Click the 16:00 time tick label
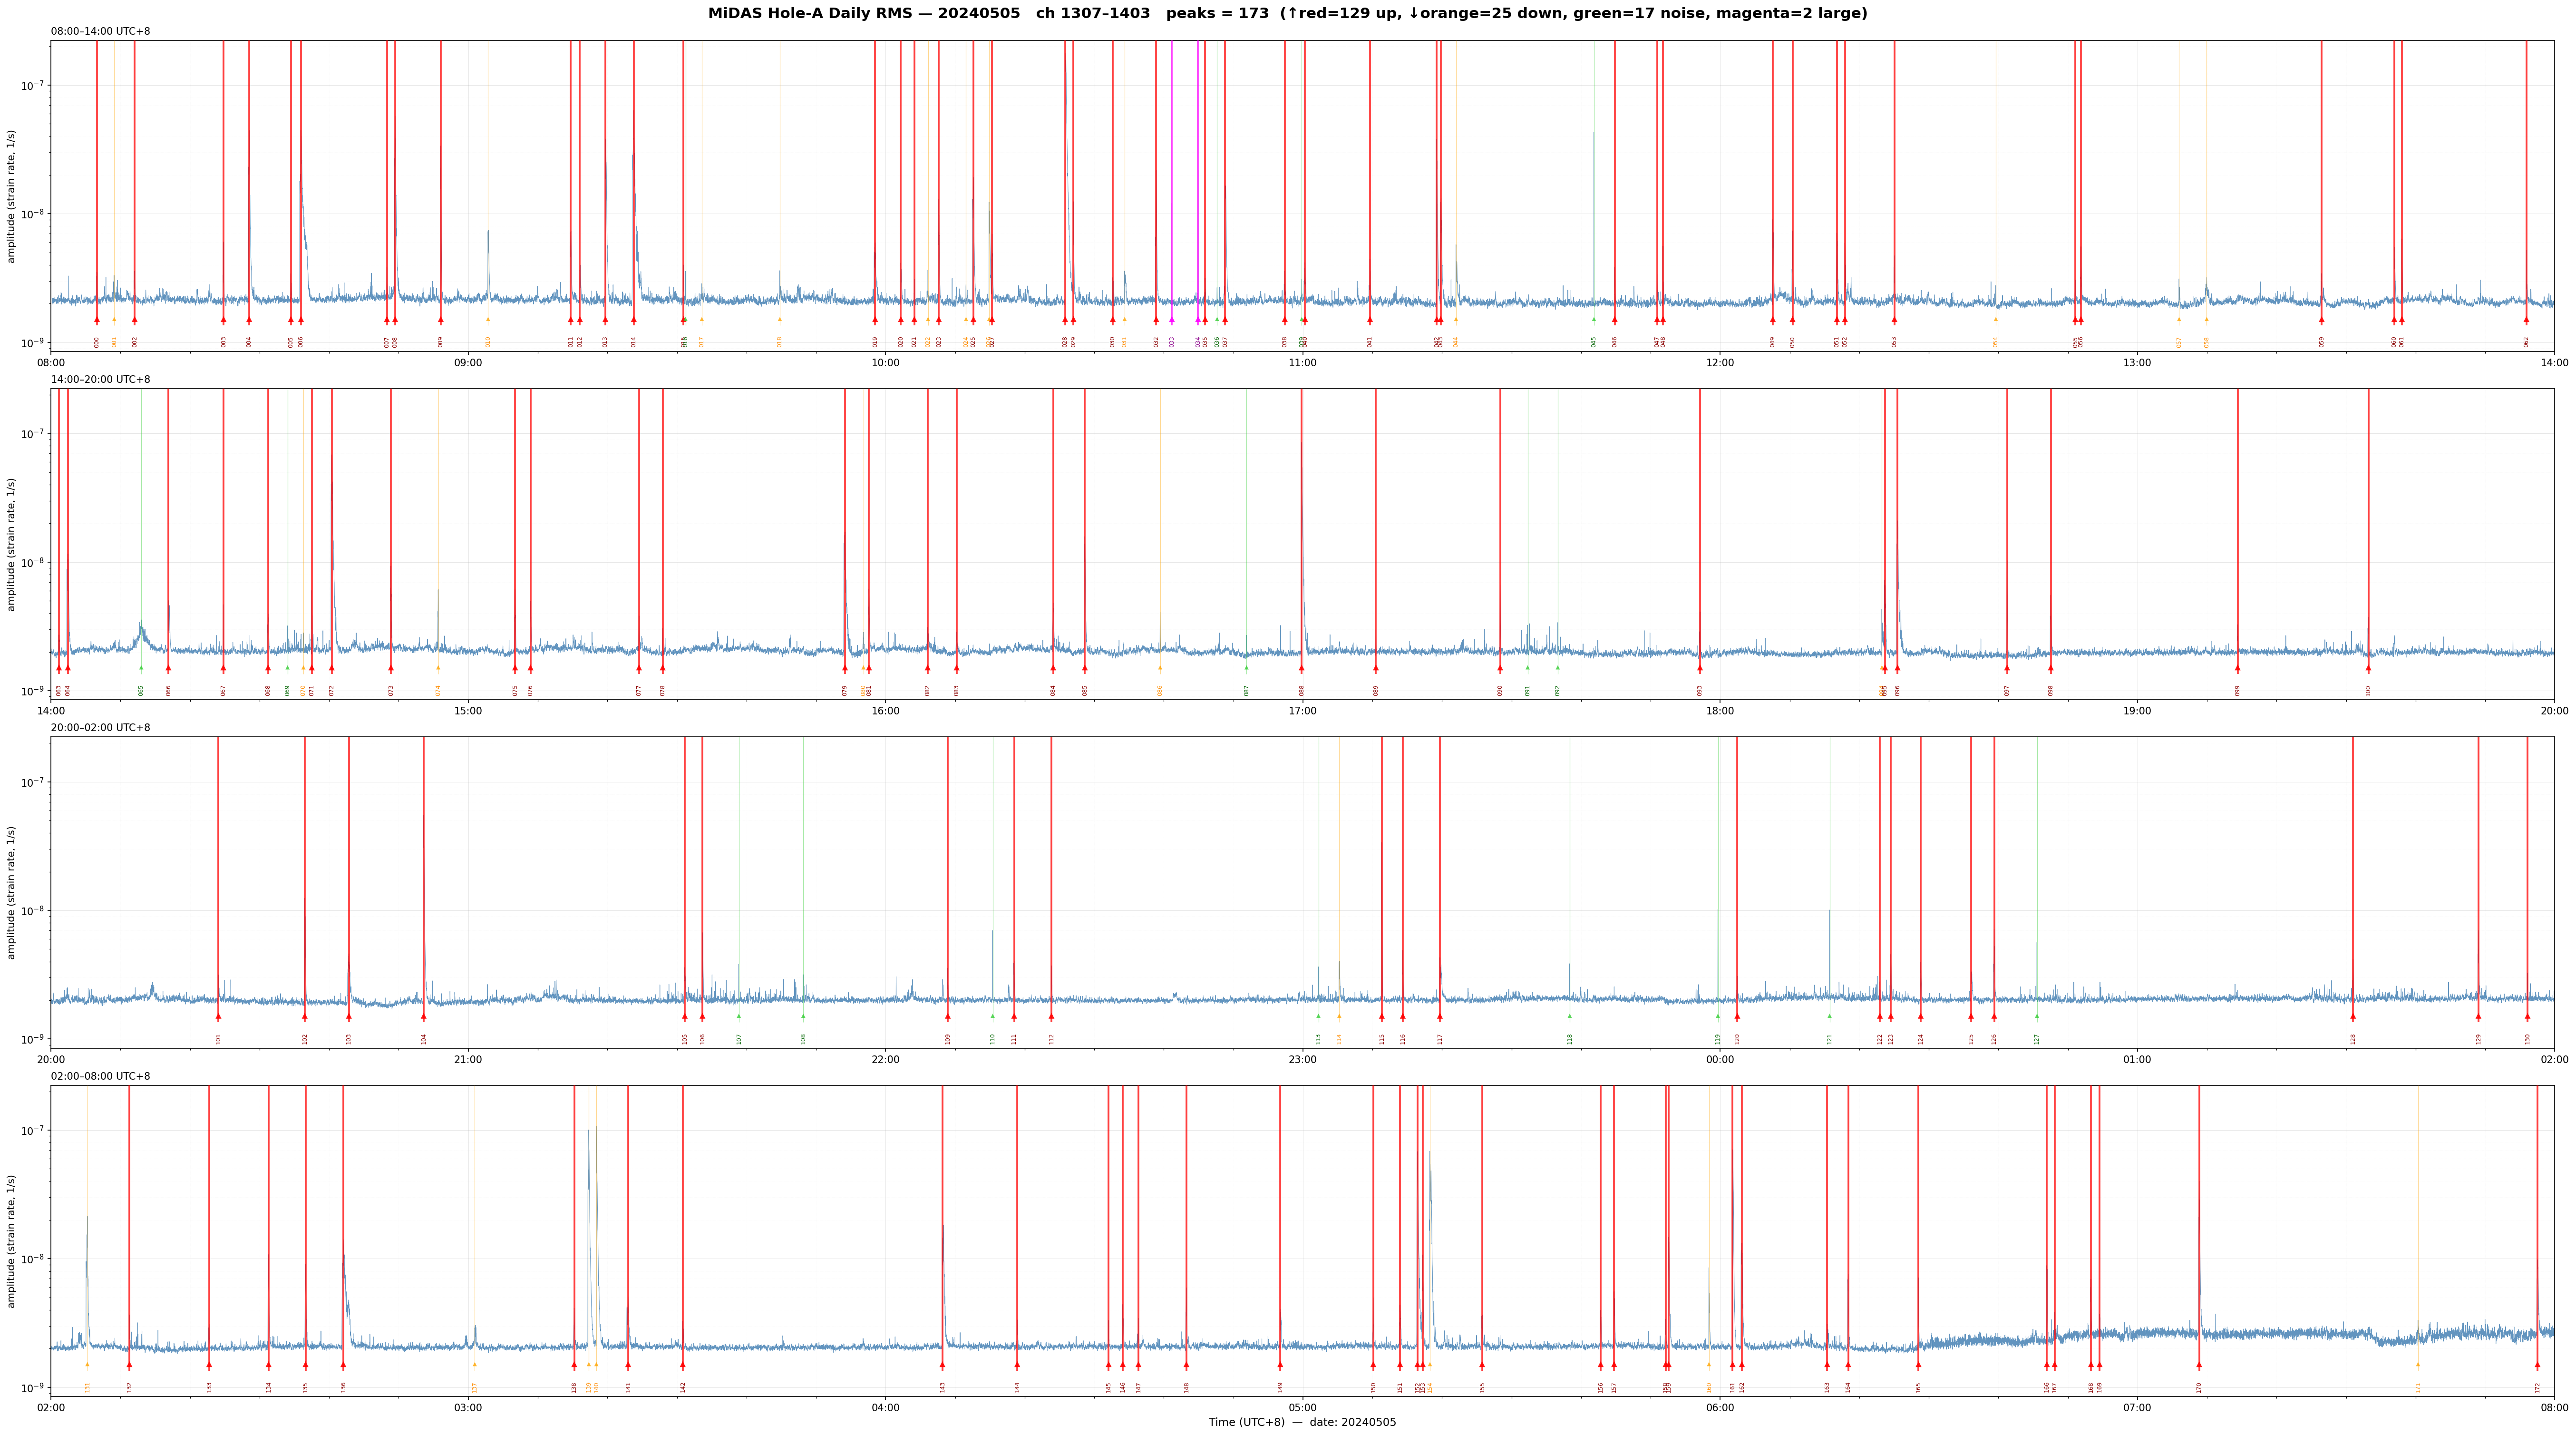2576x1435 pixels. (885, 711)
